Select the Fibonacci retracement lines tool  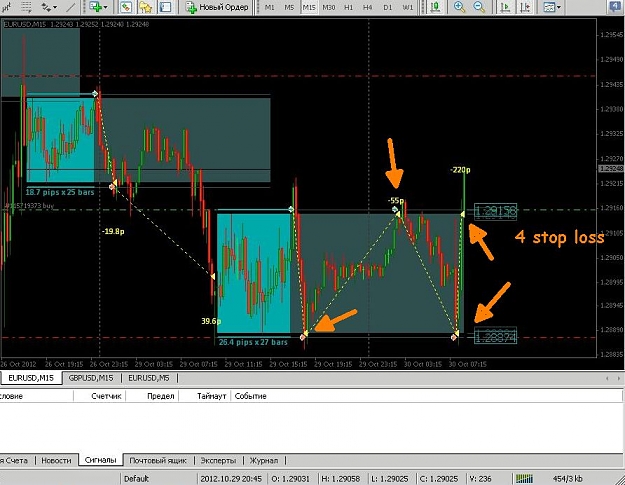coord(26,7)
